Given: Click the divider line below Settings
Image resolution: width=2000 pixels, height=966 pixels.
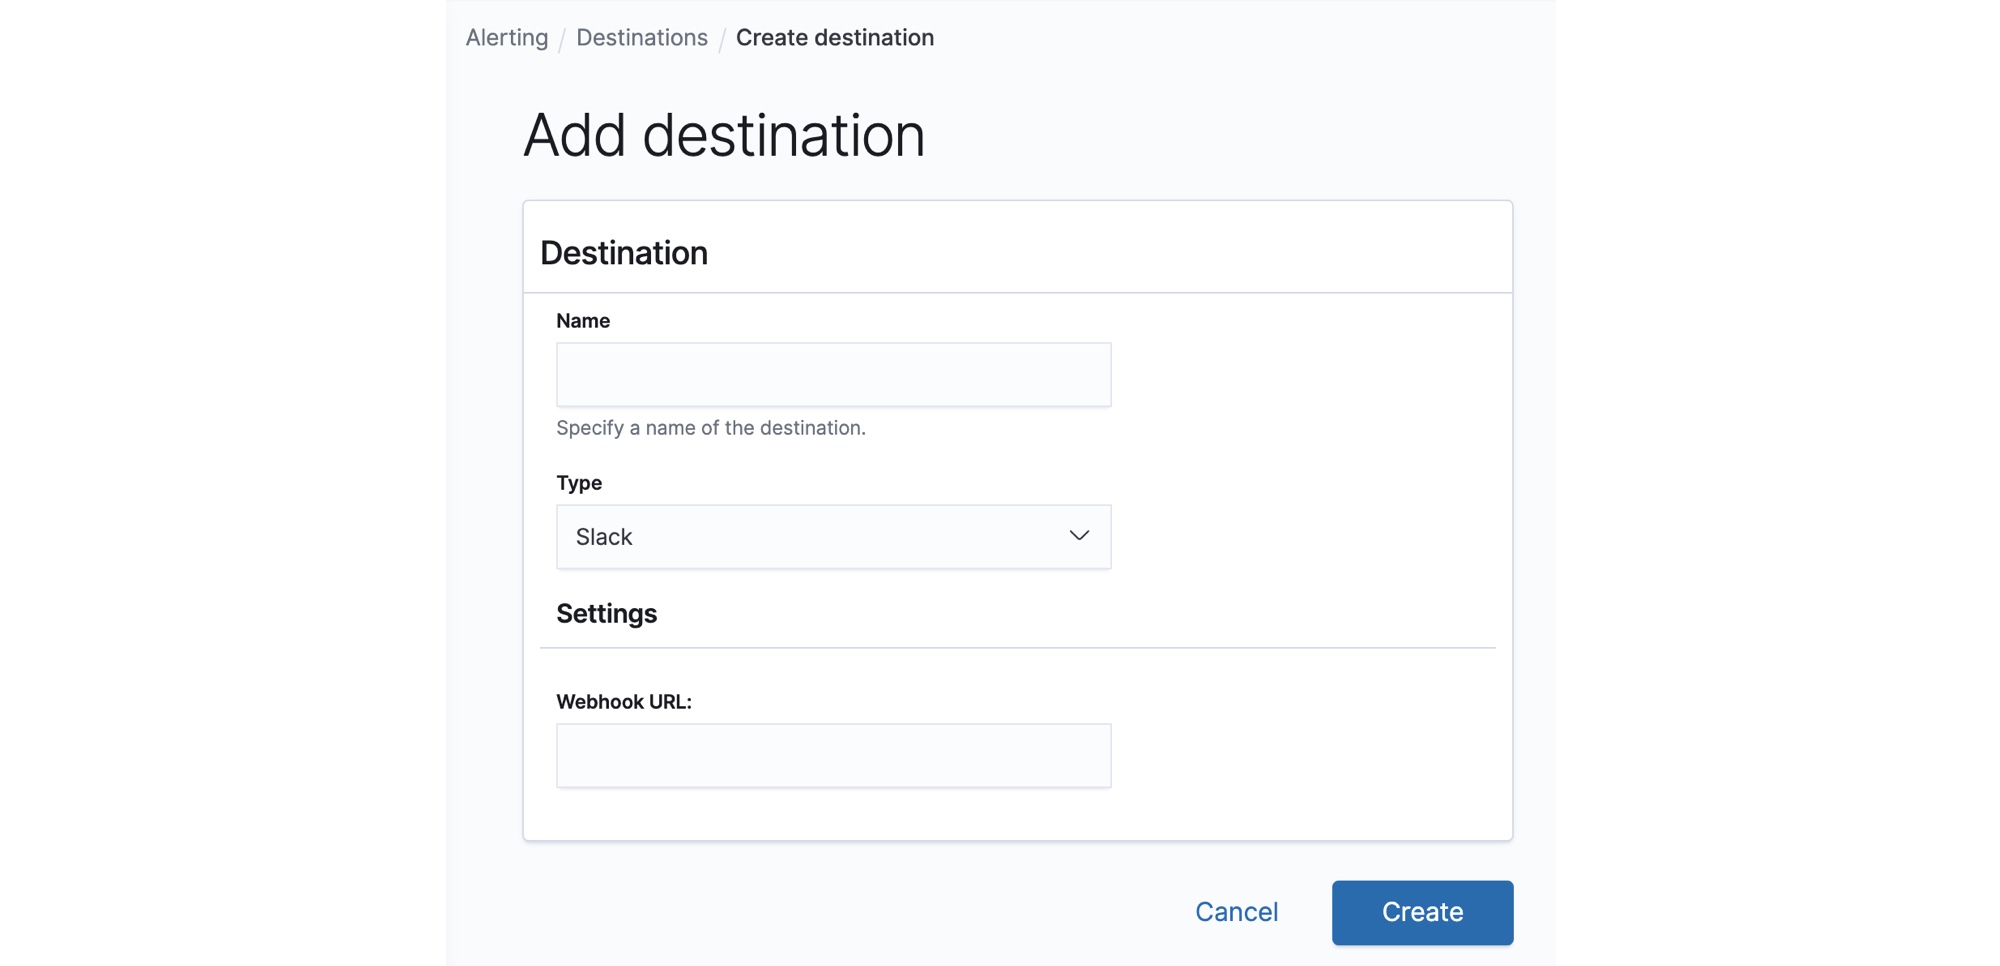Looking at the screenshot, I should [x=1017, y=648].
